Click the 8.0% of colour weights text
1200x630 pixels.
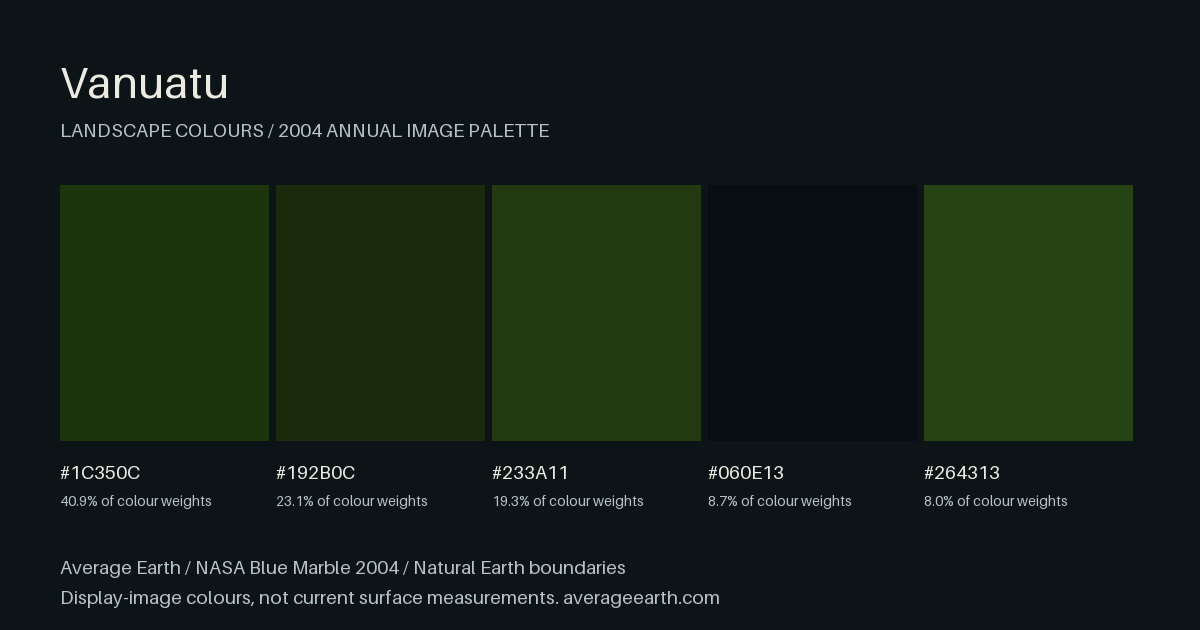click(996, 501)
